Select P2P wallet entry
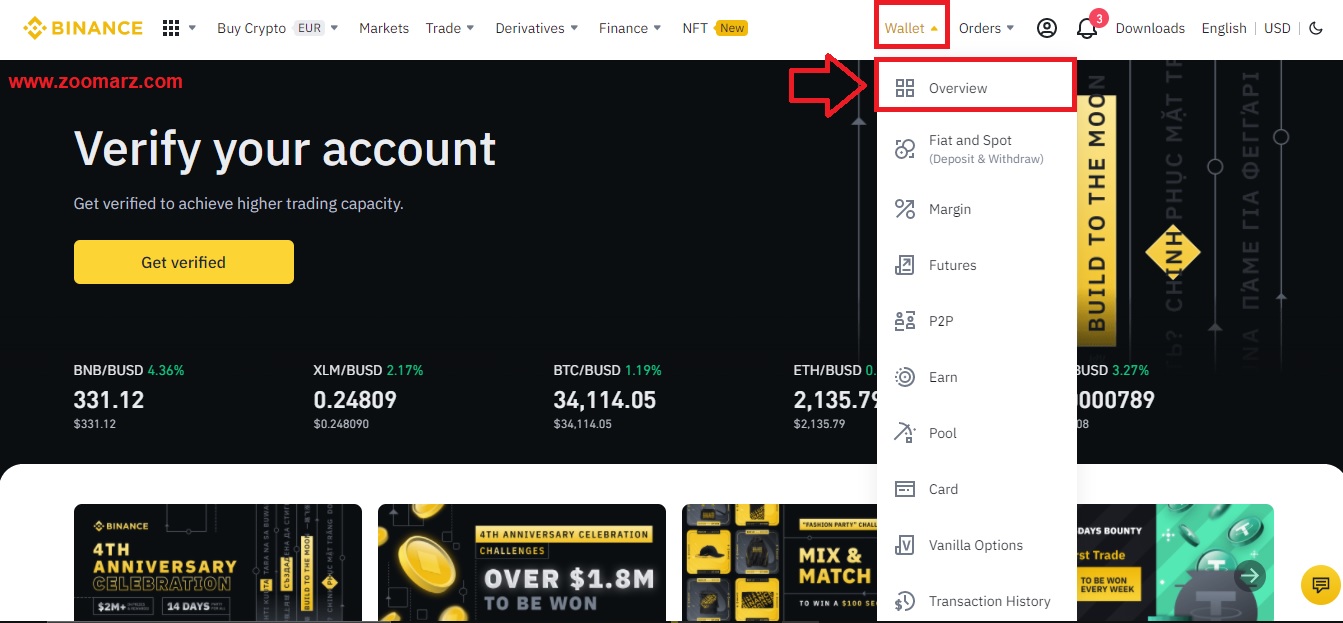 tap(976, 321)
